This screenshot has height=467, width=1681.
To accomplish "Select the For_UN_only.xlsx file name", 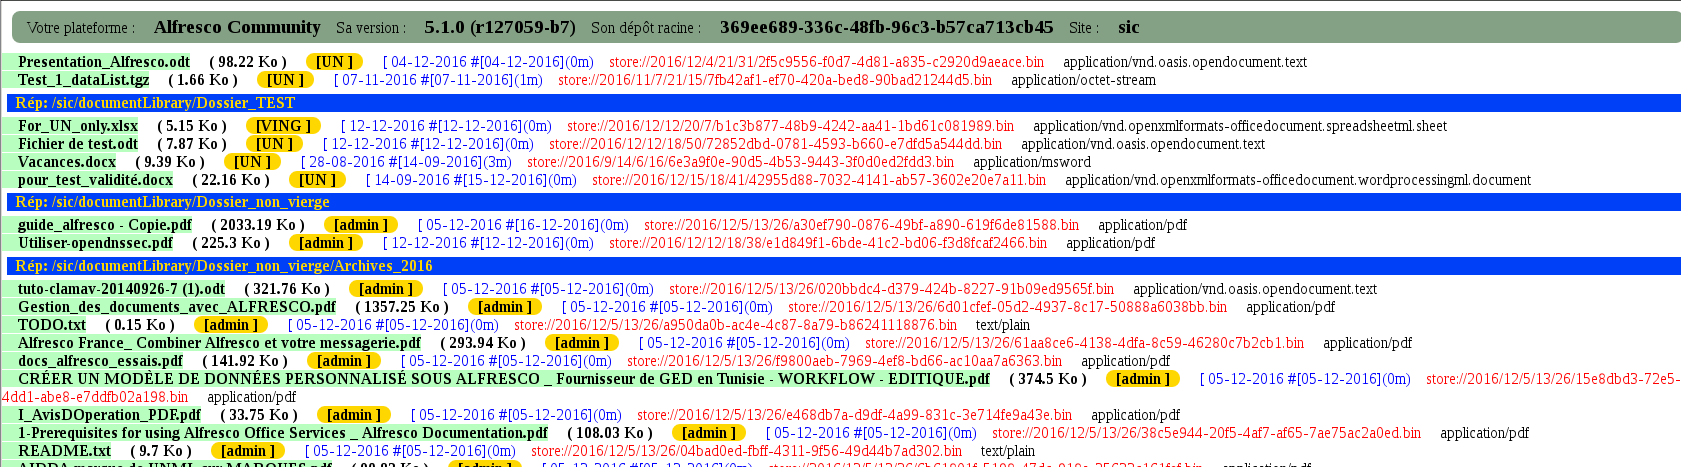I will [x=78, y=126].
